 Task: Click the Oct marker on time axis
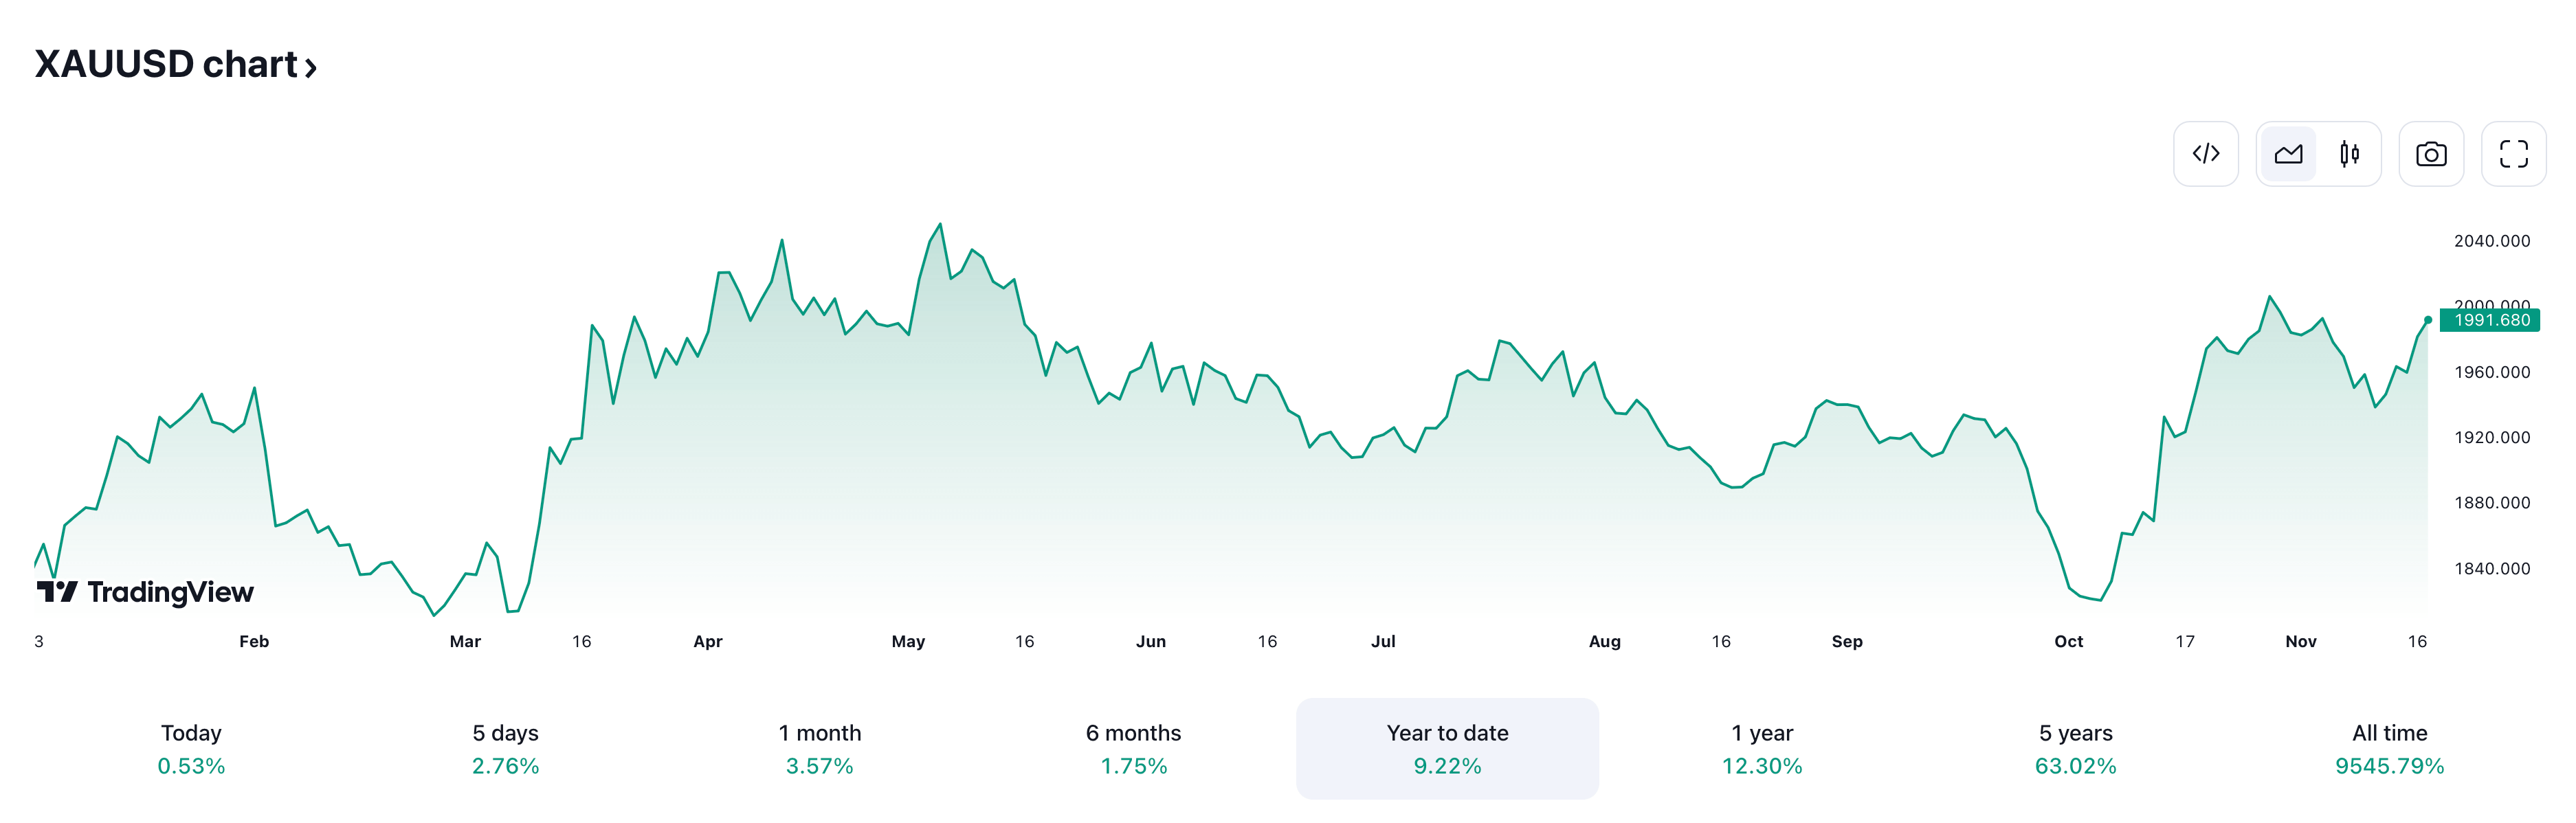tap(2068, 642)
